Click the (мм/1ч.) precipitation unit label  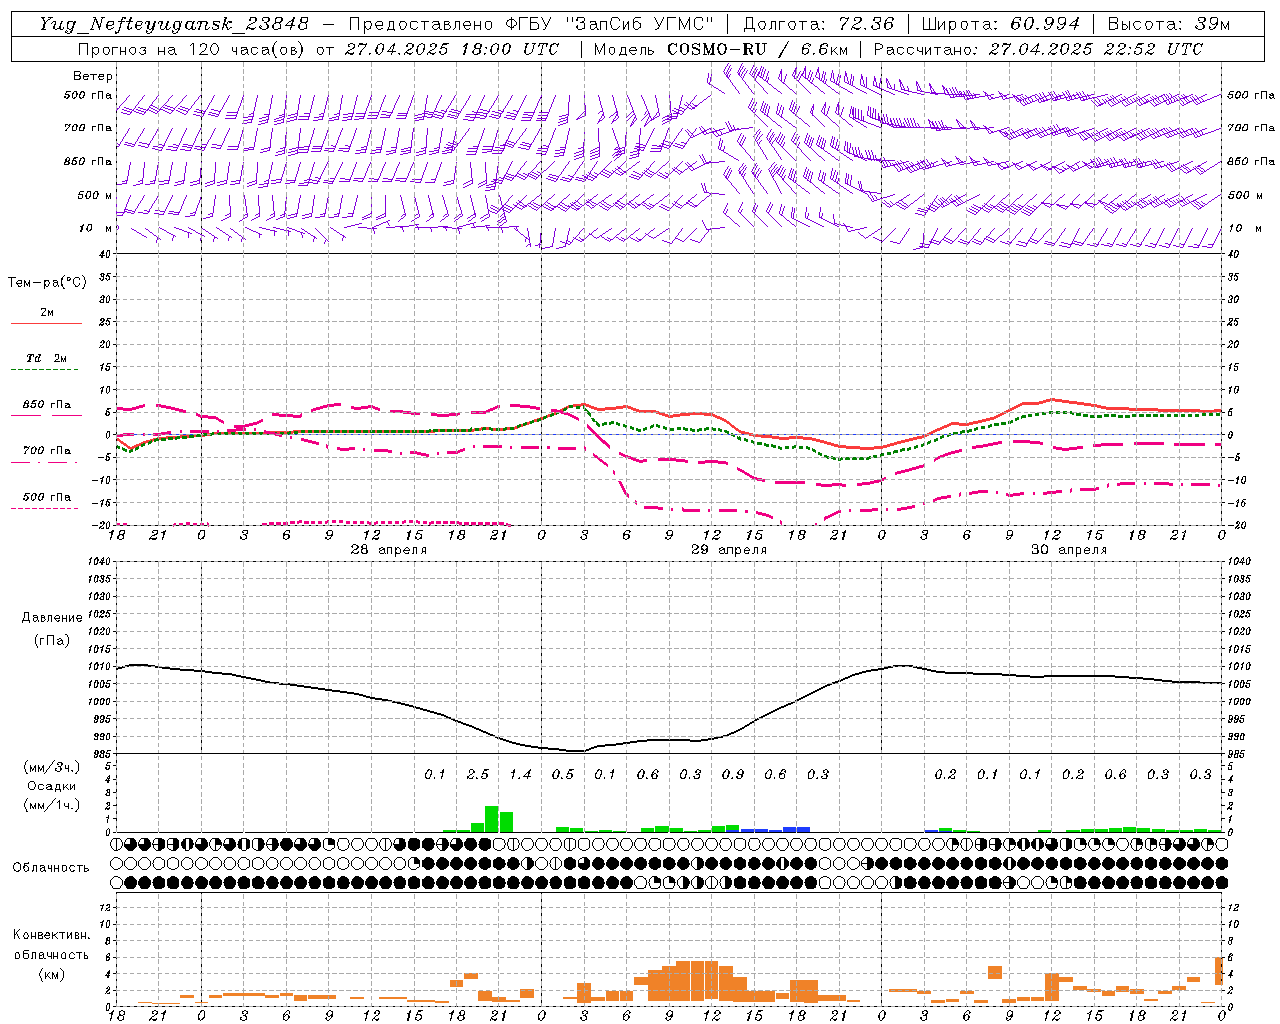pyautogui.click(x=52, y=805)
